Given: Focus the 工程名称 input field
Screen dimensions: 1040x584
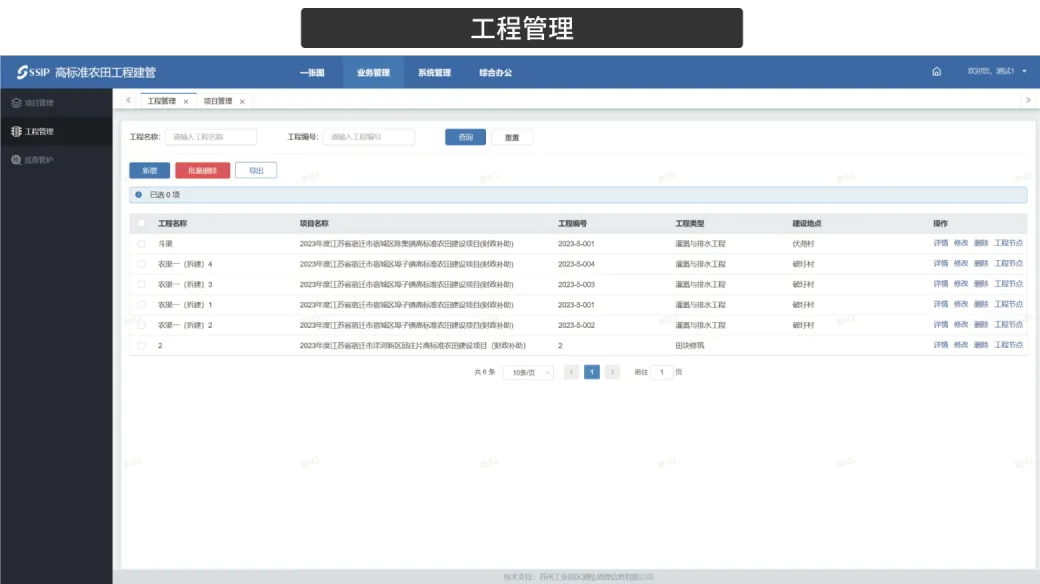Looking at the screenshot, I should click(x=211, y=137).
